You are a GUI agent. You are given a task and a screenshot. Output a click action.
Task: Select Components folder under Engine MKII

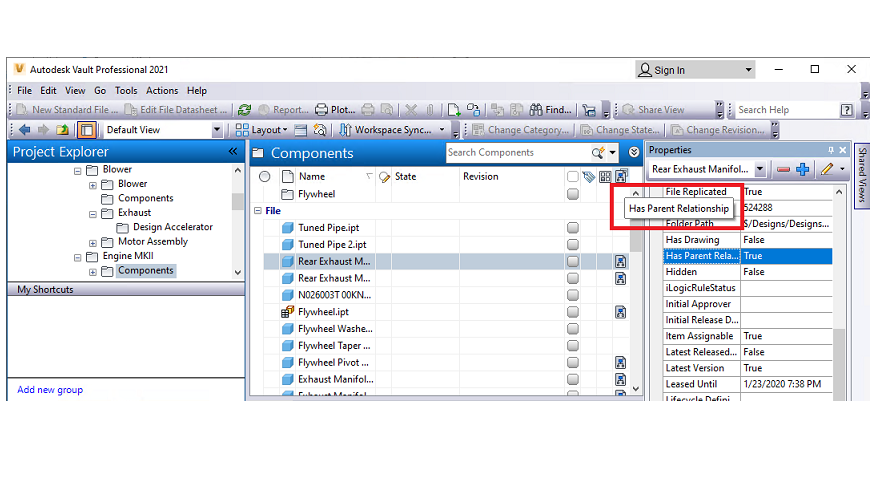(x=146, y=270)
